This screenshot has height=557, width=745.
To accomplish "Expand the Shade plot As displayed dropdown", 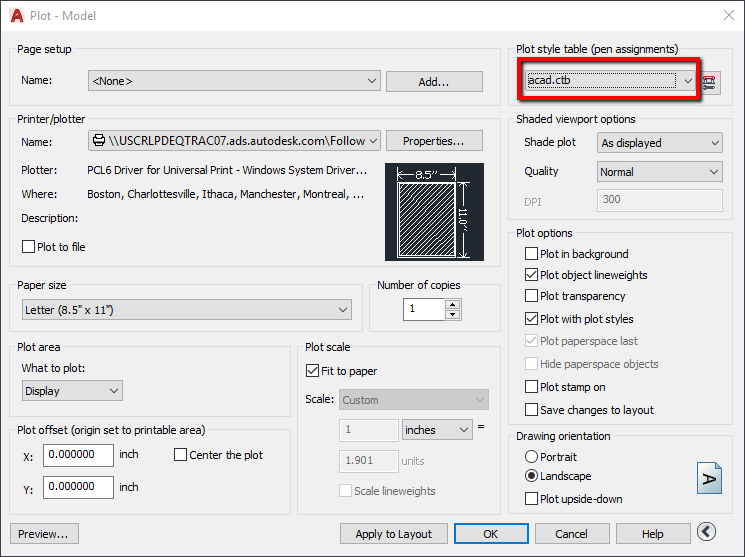I will coord(659,143).
